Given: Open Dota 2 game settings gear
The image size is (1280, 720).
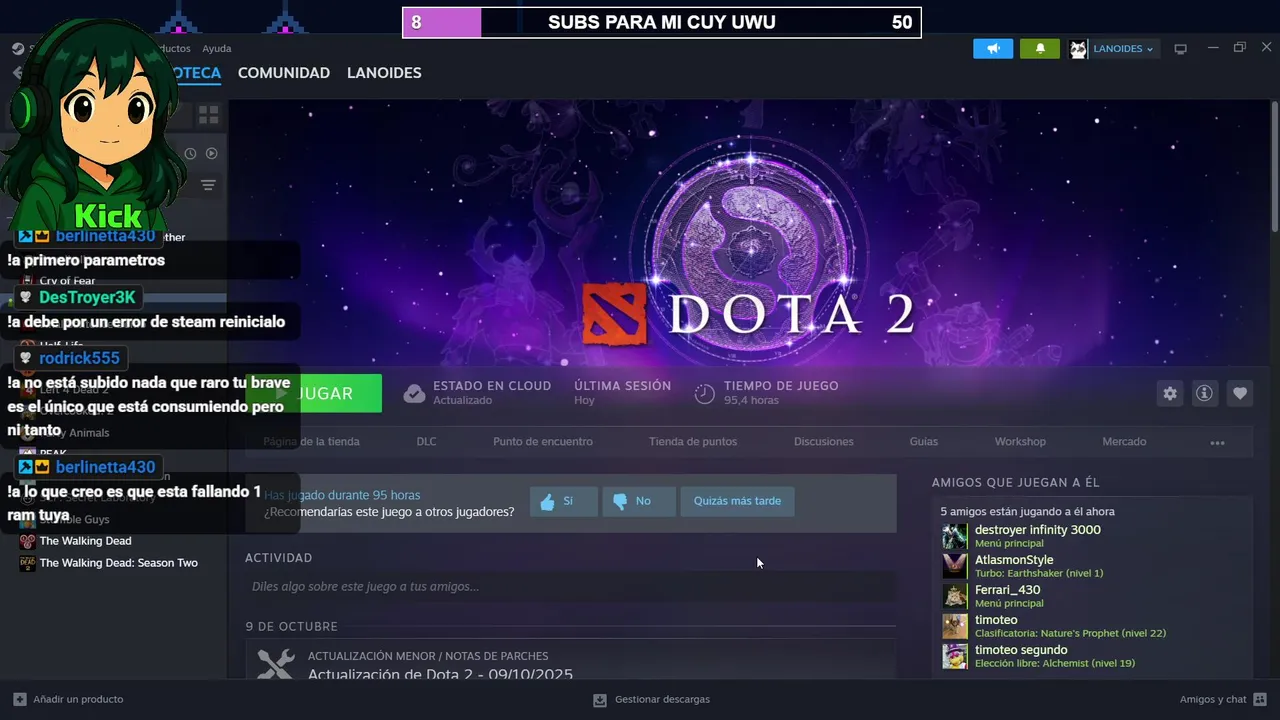Looking at the screenshot, I should click(1170, 394).
